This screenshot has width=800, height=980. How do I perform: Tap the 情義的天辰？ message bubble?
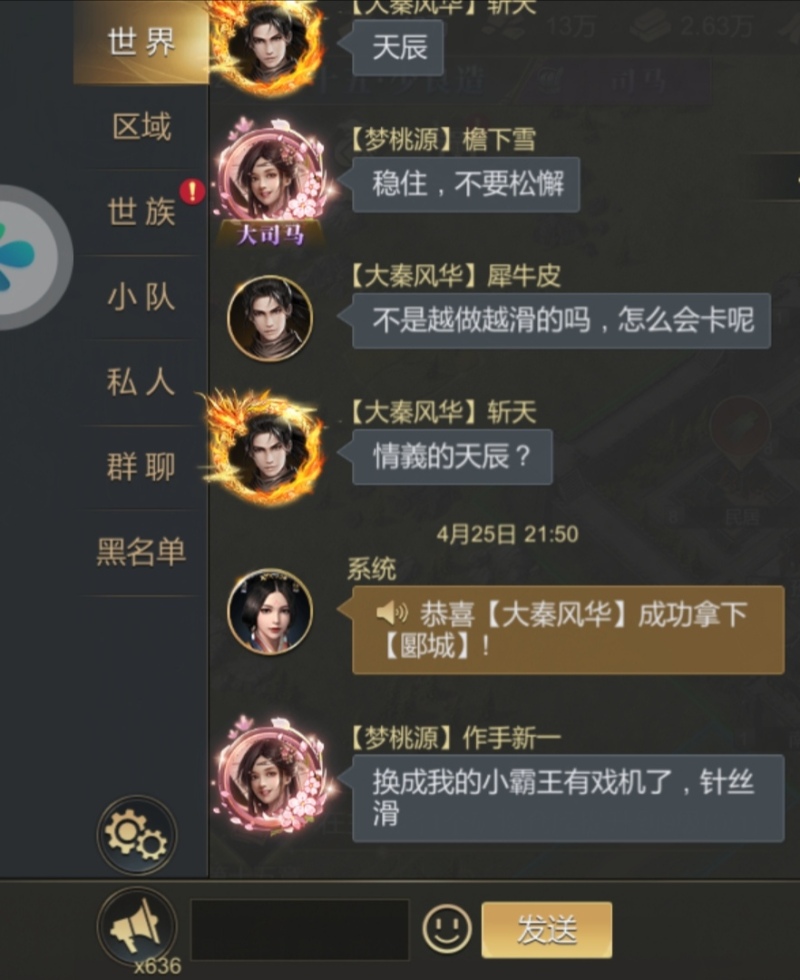click(452, 456)
